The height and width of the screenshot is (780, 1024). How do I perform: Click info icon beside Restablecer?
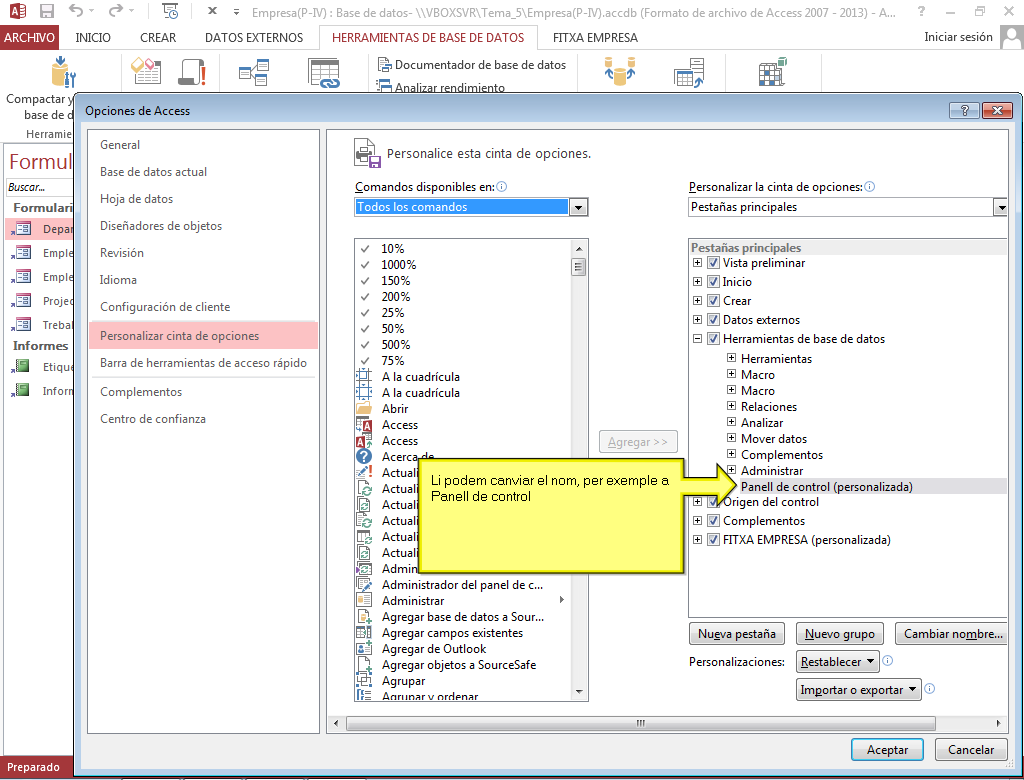[888, 661]
